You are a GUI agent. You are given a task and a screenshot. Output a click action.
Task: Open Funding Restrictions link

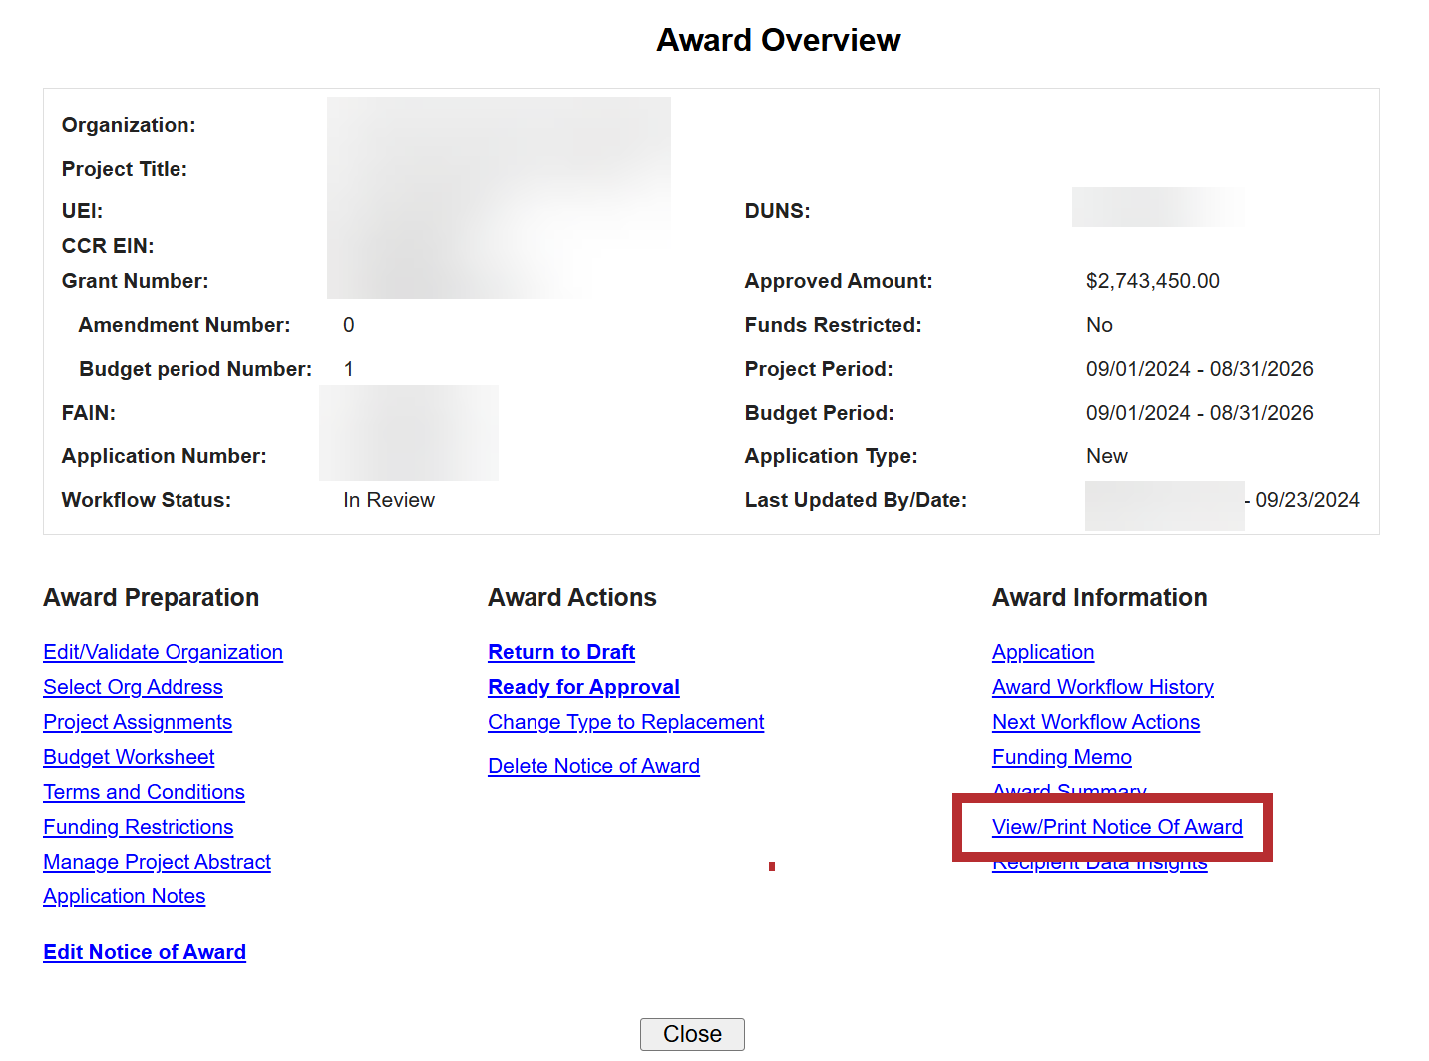pos(138,827)
